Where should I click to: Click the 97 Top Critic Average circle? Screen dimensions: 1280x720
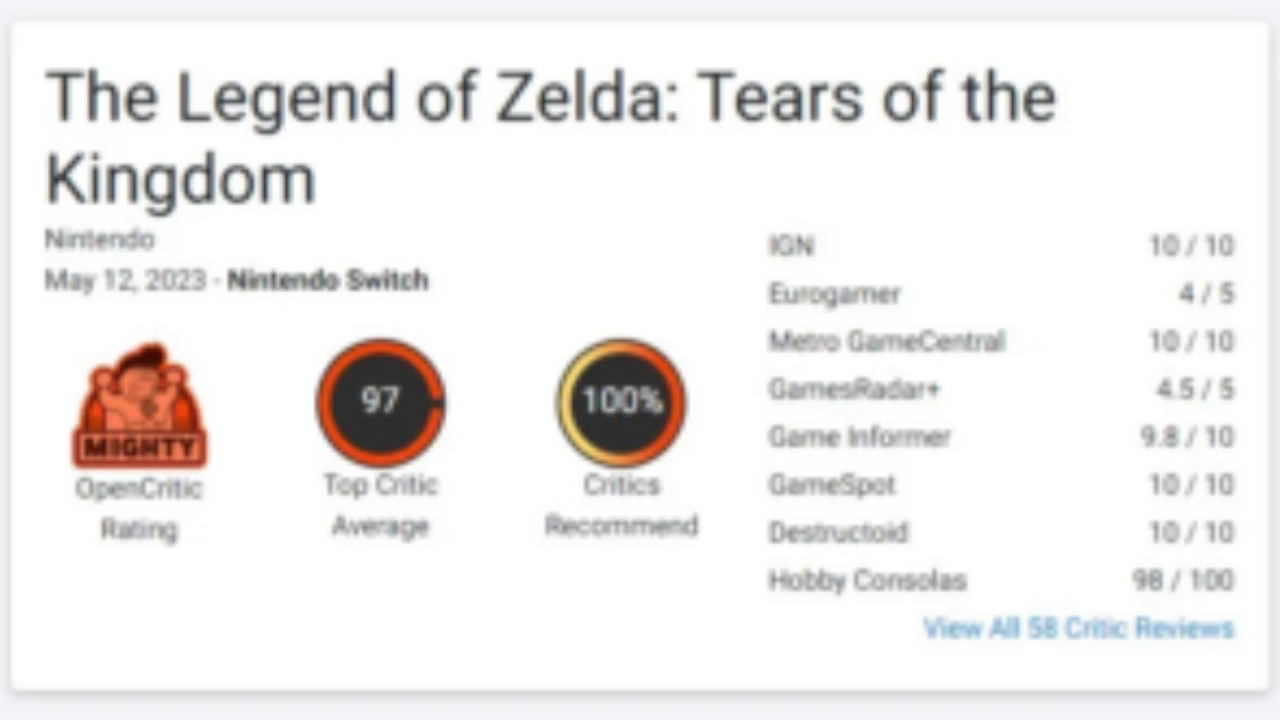tap(380, 402)
